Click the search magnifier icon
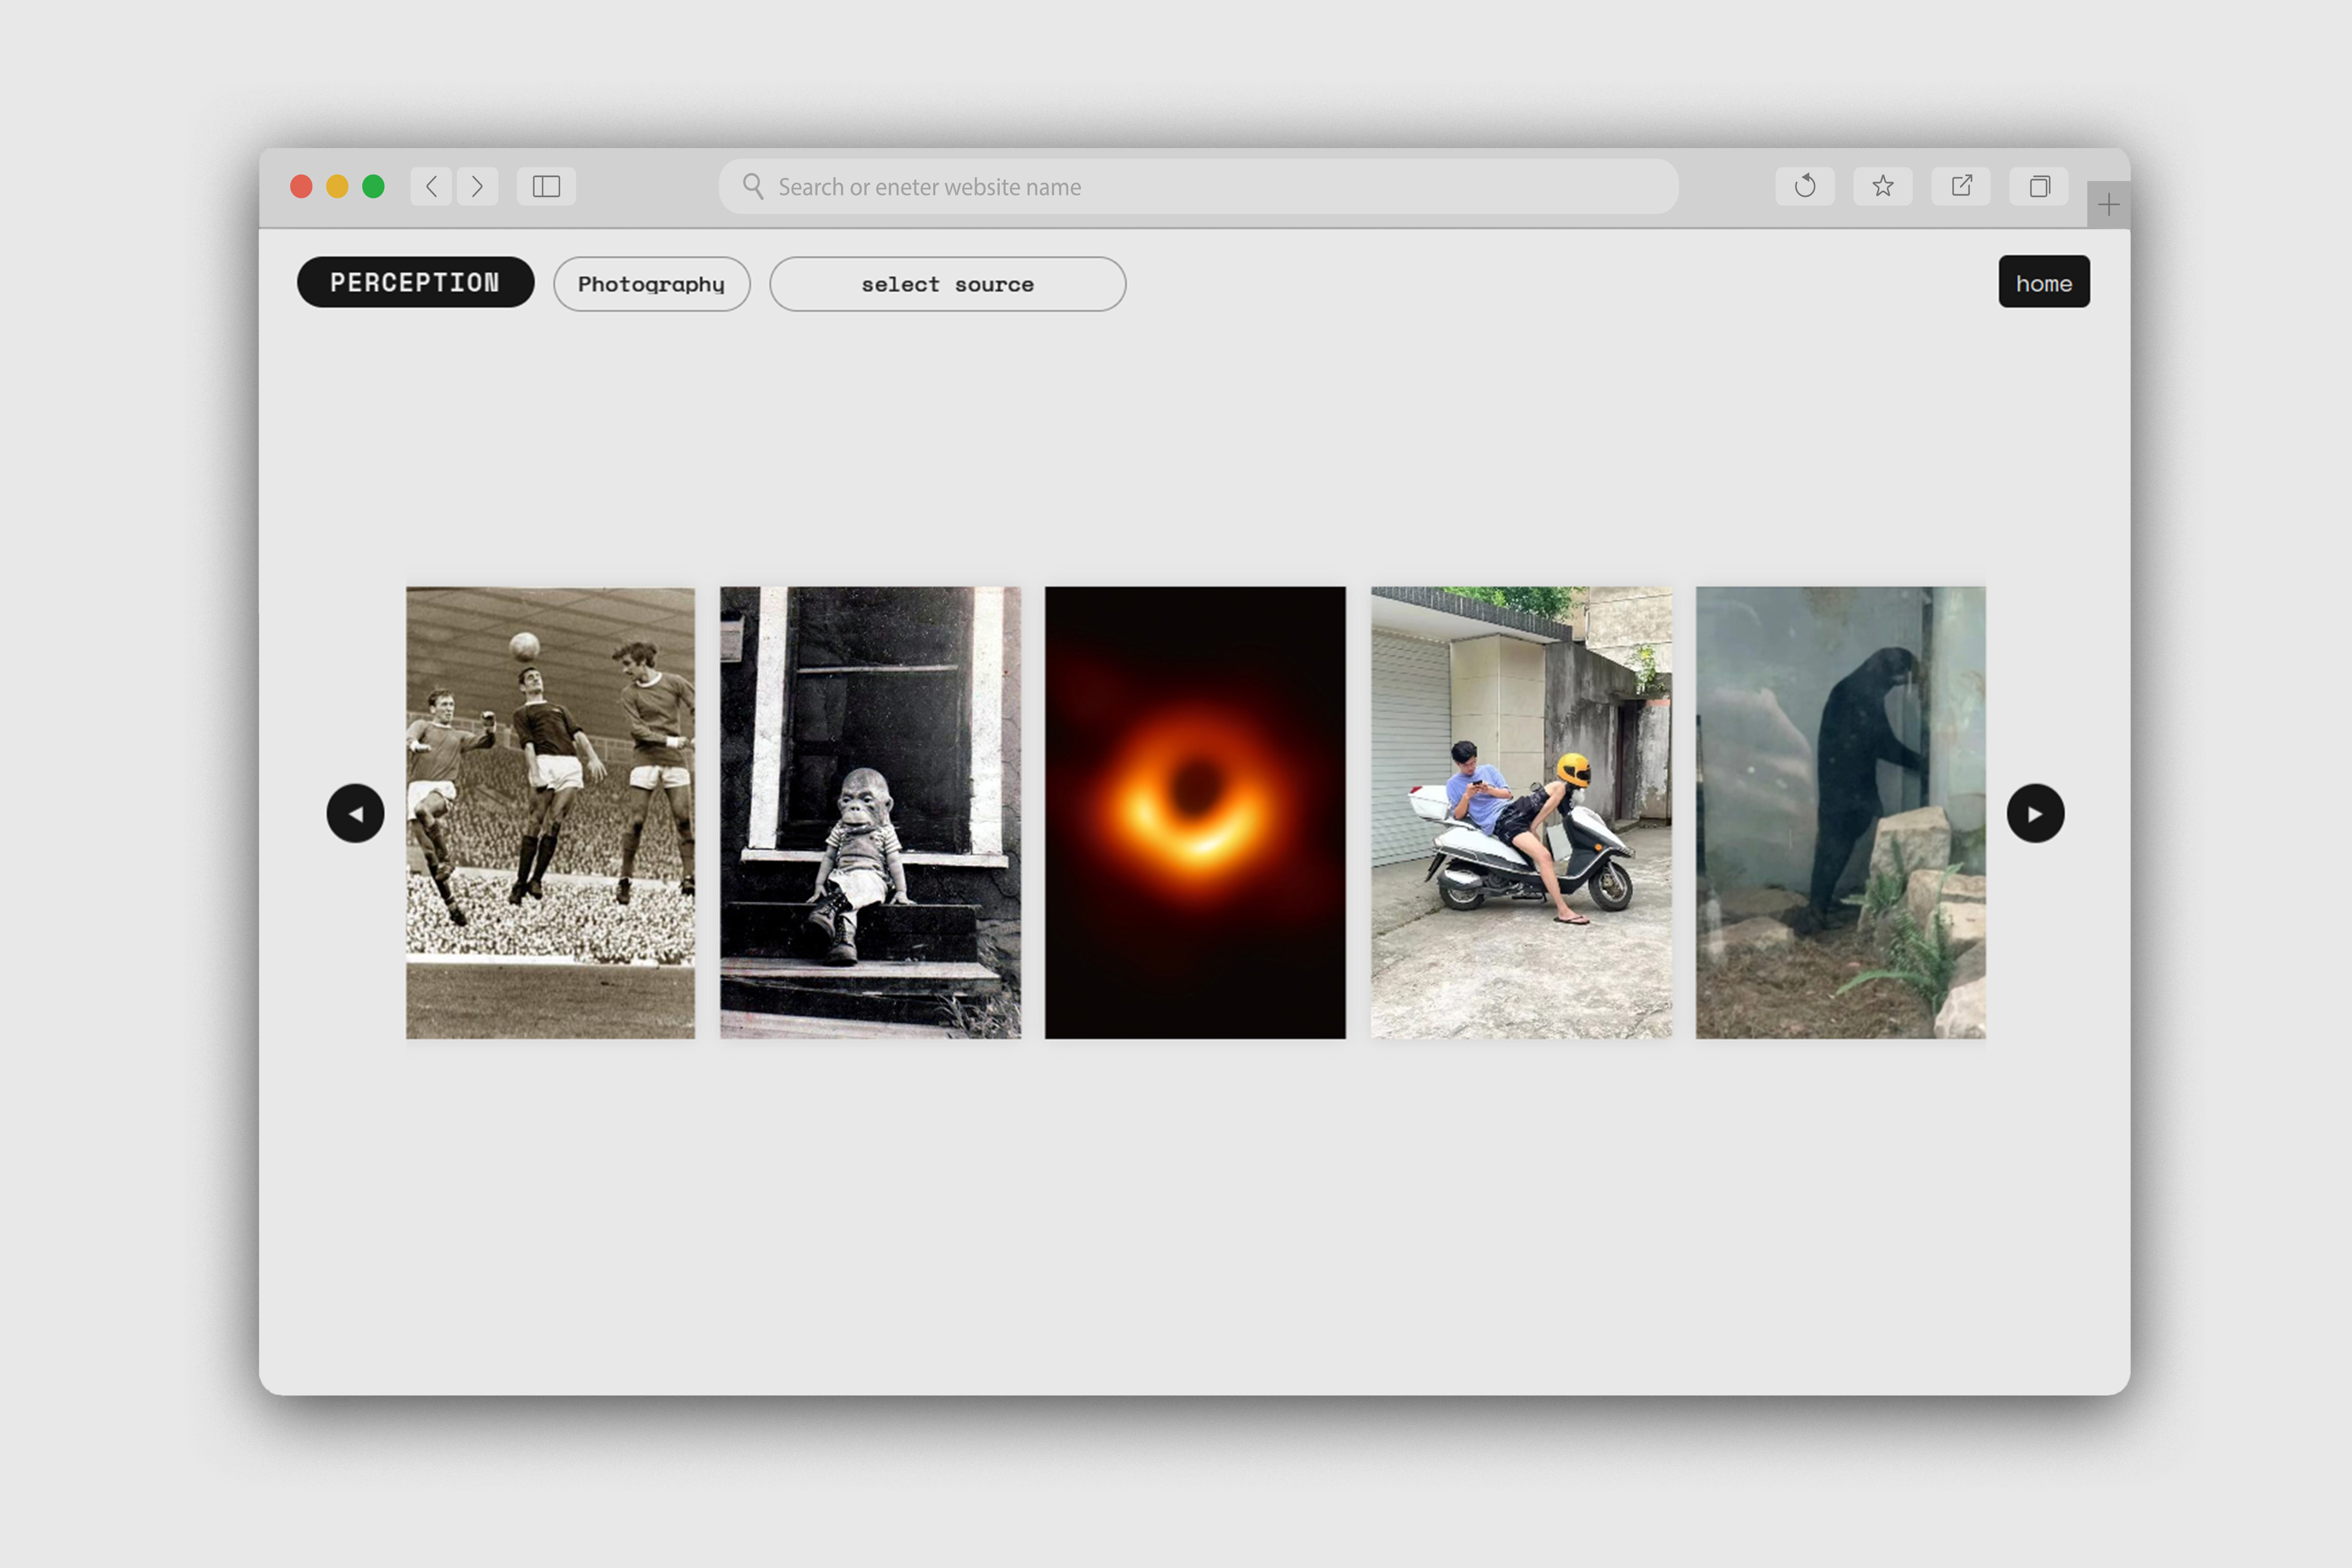 click(x=753, y=187)
